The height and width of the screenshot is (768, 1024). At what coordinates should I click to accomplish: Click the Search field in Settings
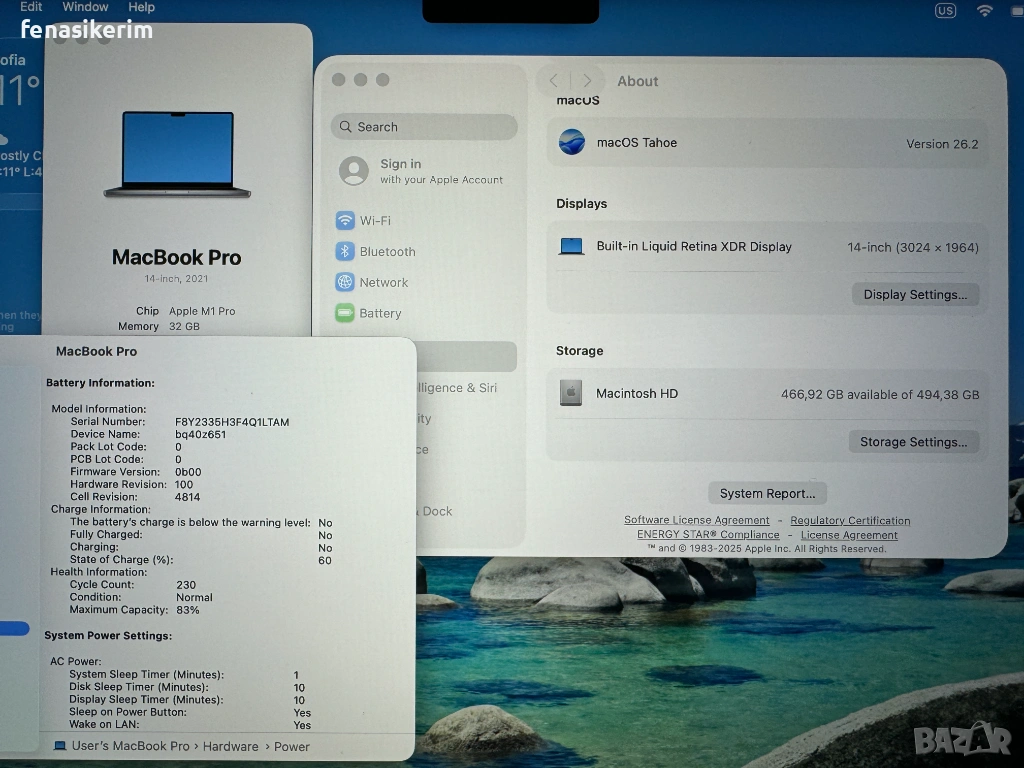click(425, 127)
